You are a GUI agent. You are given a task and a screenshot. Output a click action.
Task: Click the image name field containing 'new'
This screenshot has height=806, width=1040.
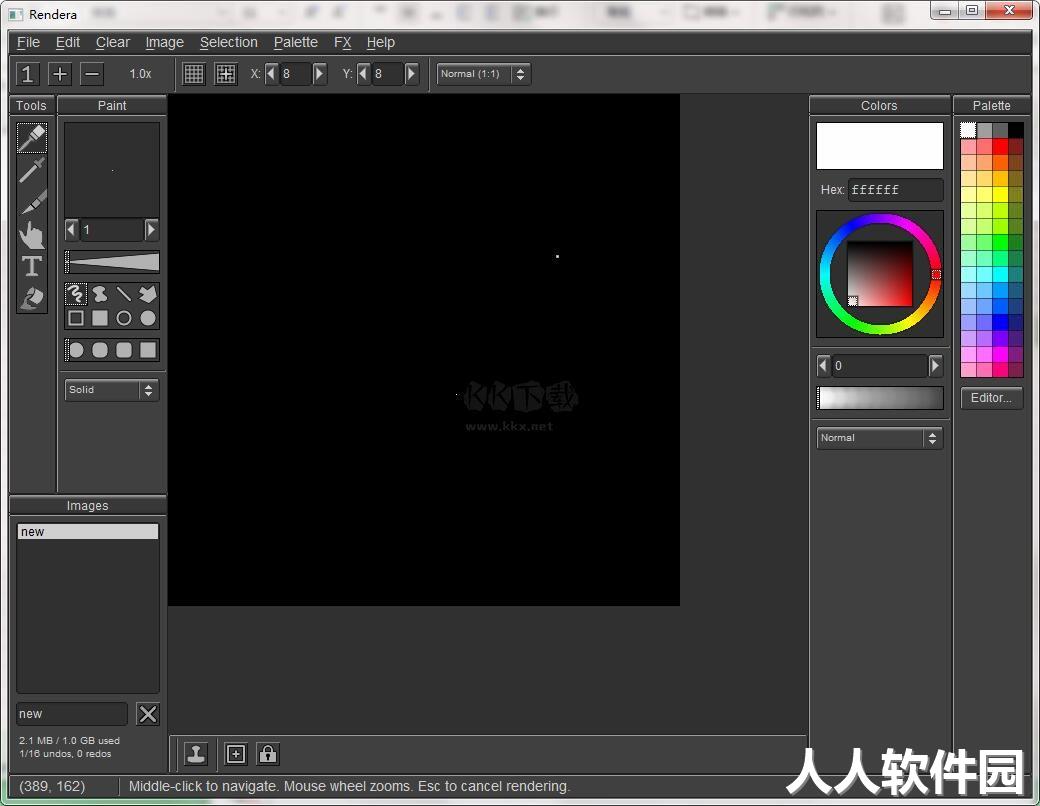72,714
